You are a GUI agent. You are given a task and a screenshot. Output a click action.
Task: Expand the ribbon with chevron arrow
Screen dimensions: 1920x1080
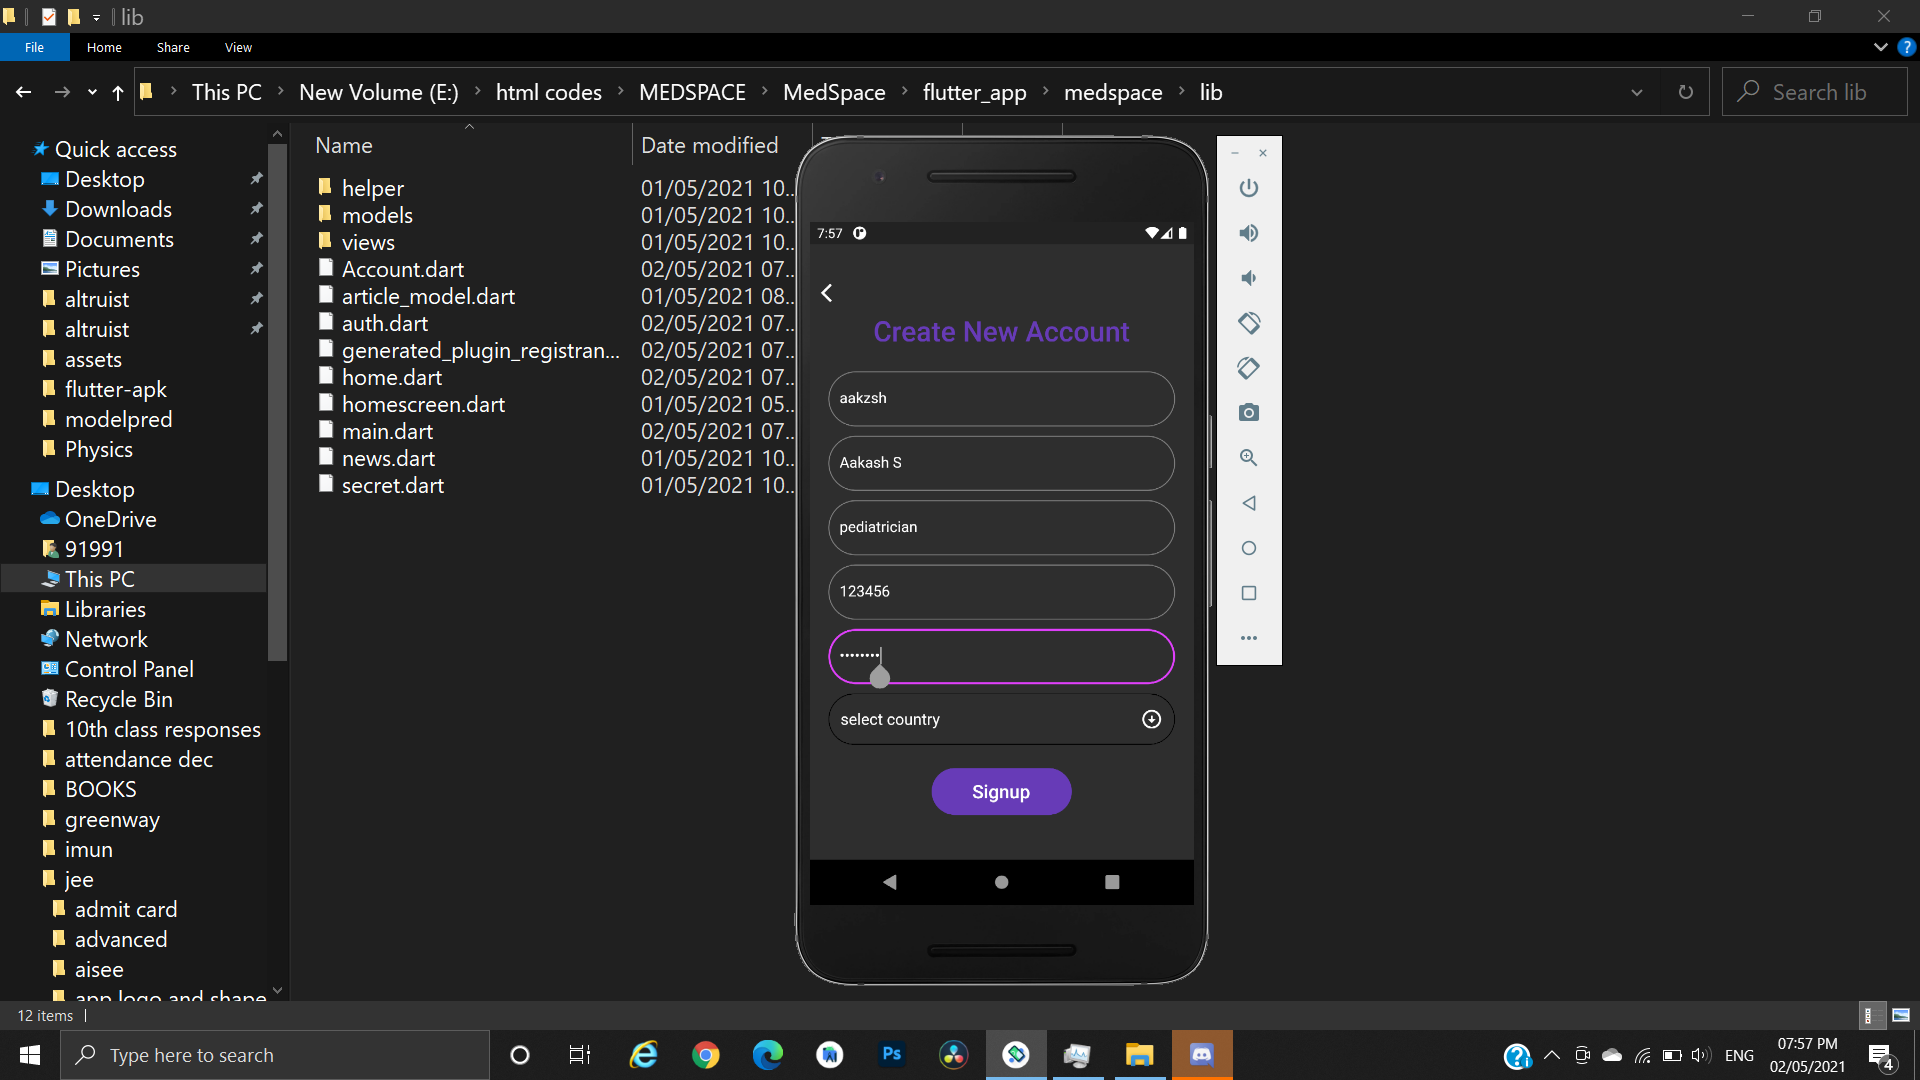(x=1880, y=47)
